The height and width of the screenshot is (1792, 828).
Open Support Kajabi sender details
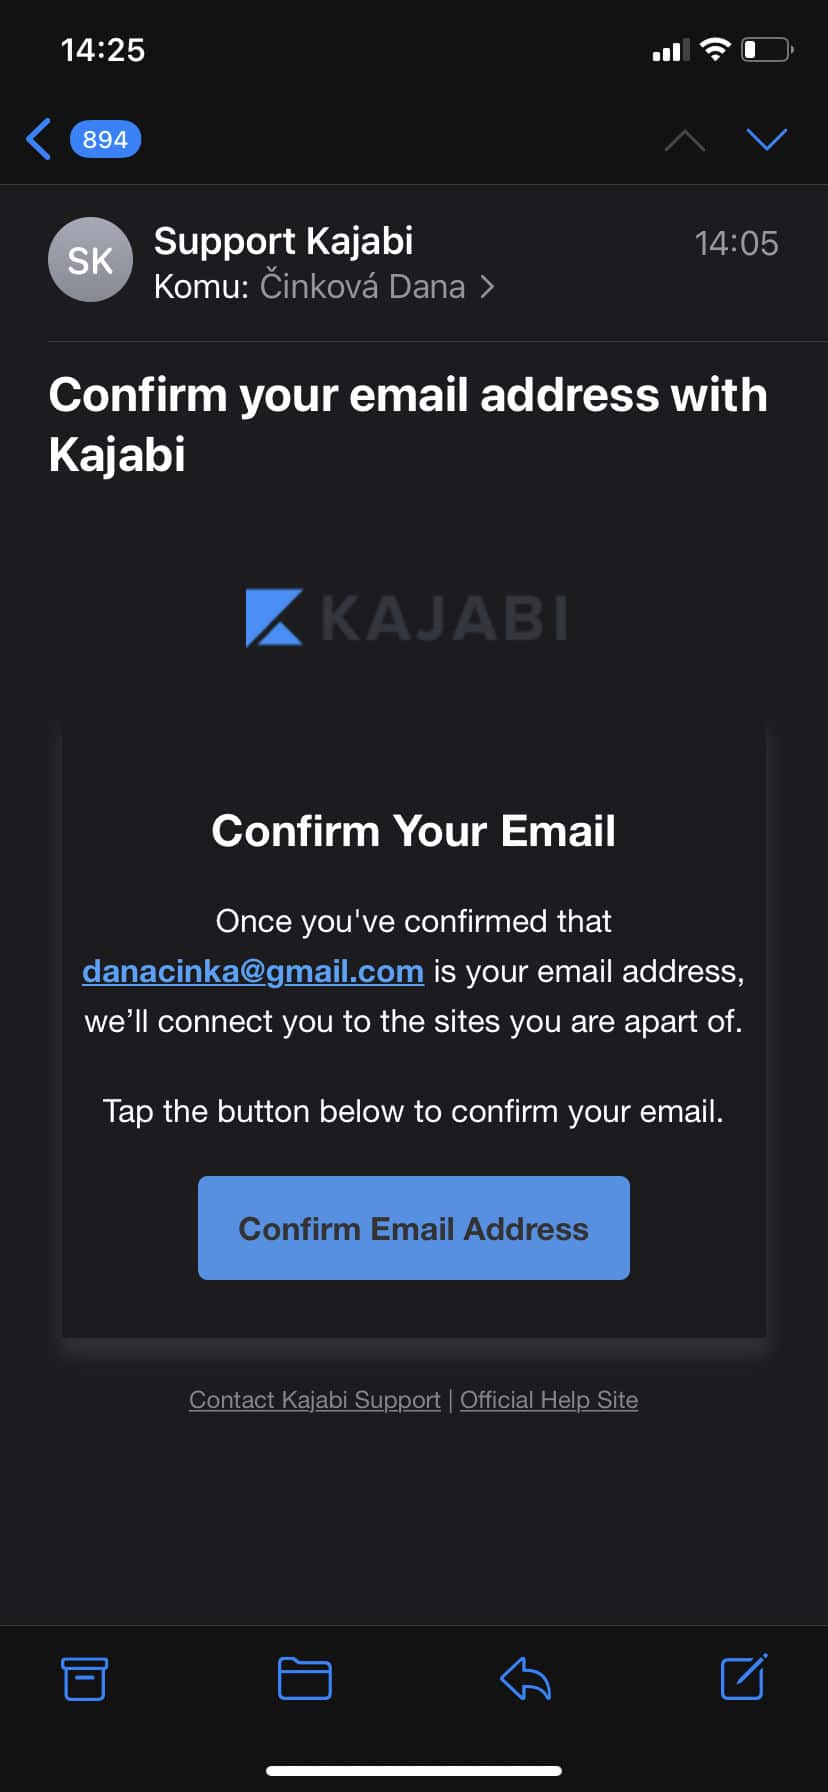(284, 241)
